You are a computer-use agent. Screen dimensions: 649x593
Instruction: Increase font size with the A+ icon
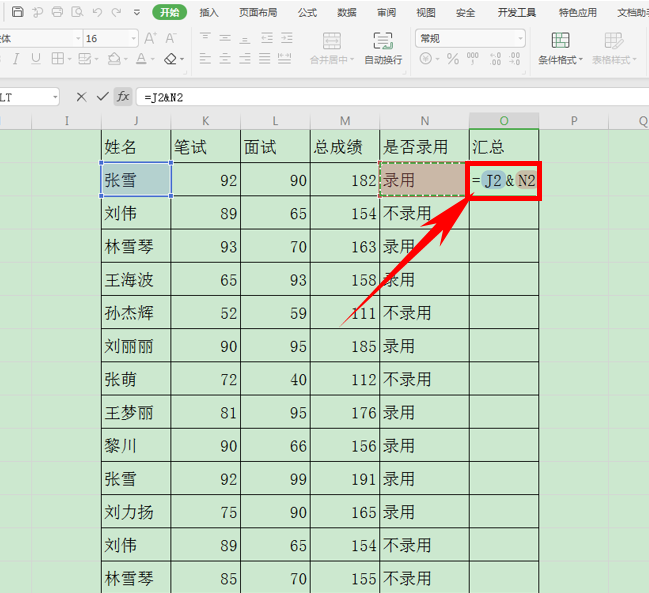tap(150, 38)
